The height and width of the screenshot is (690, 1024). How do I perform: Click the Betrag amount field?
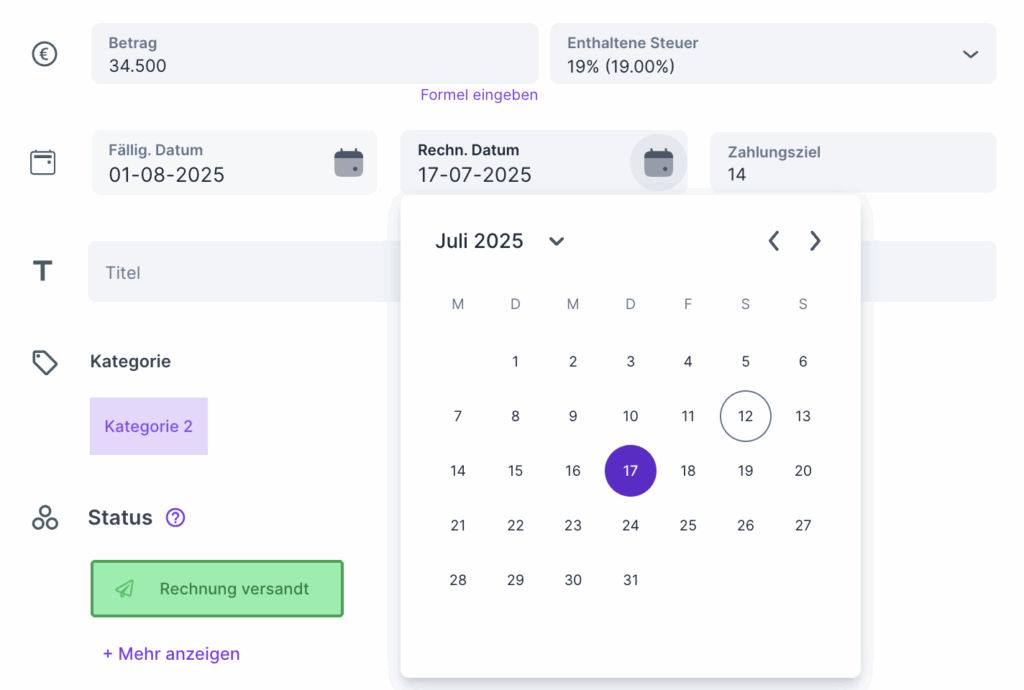click(x=315, y=54)
